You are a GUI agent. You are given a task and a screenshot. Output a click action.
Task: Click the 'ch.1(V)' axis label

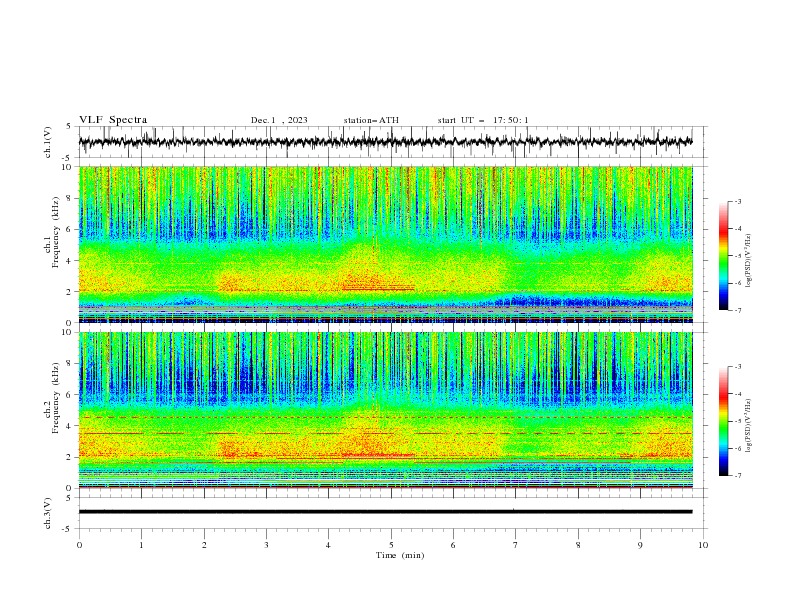48,142
